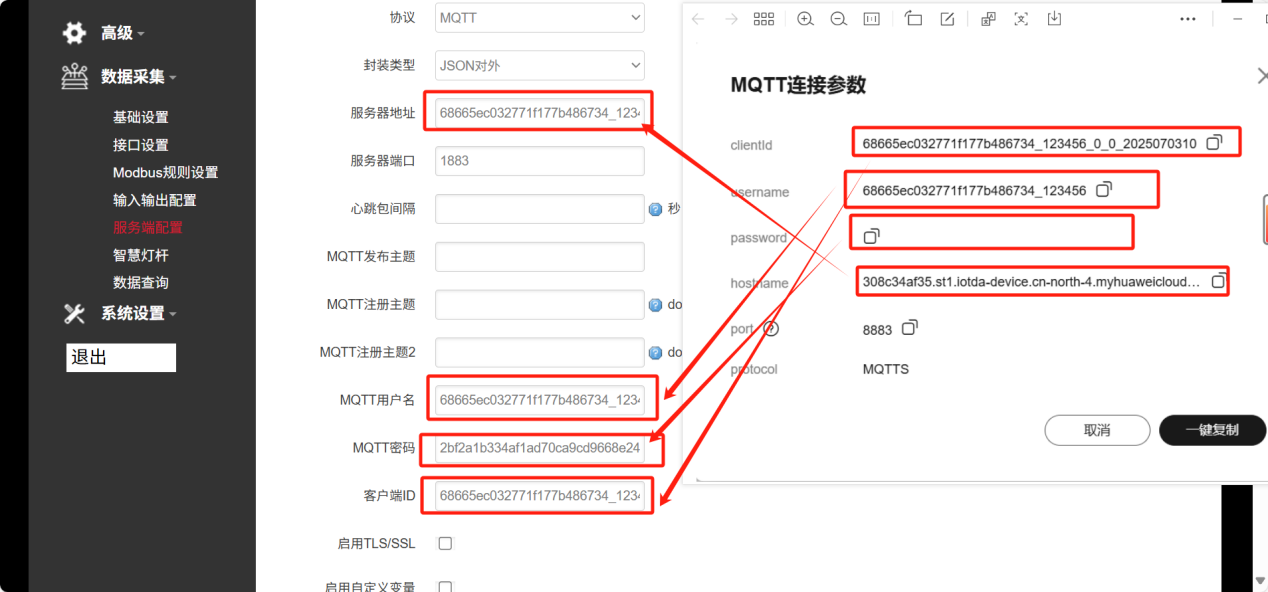Open the 封装类型 dropdown showing JSON对外
The height and width of the screenshot is (592, 1268).
click(x=539, y=65)
